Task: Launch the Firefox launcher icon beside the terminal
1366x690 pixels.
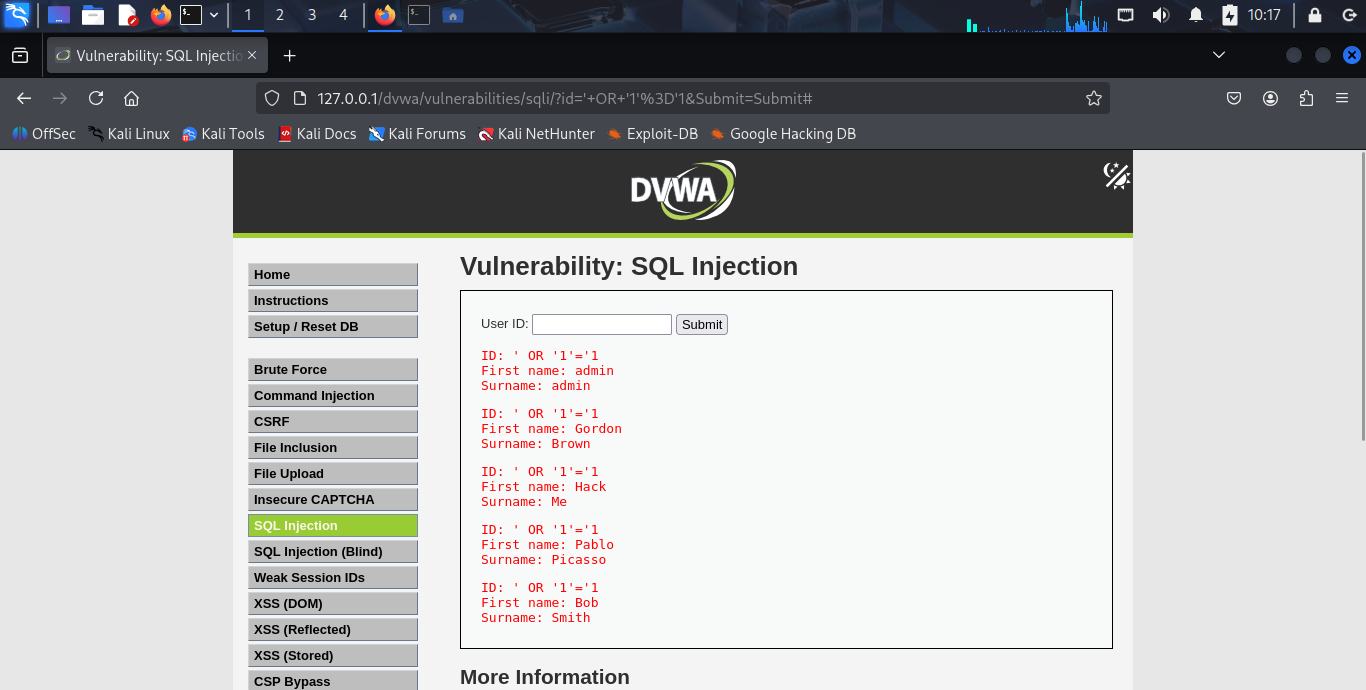Action: click(x=160, y=15)
